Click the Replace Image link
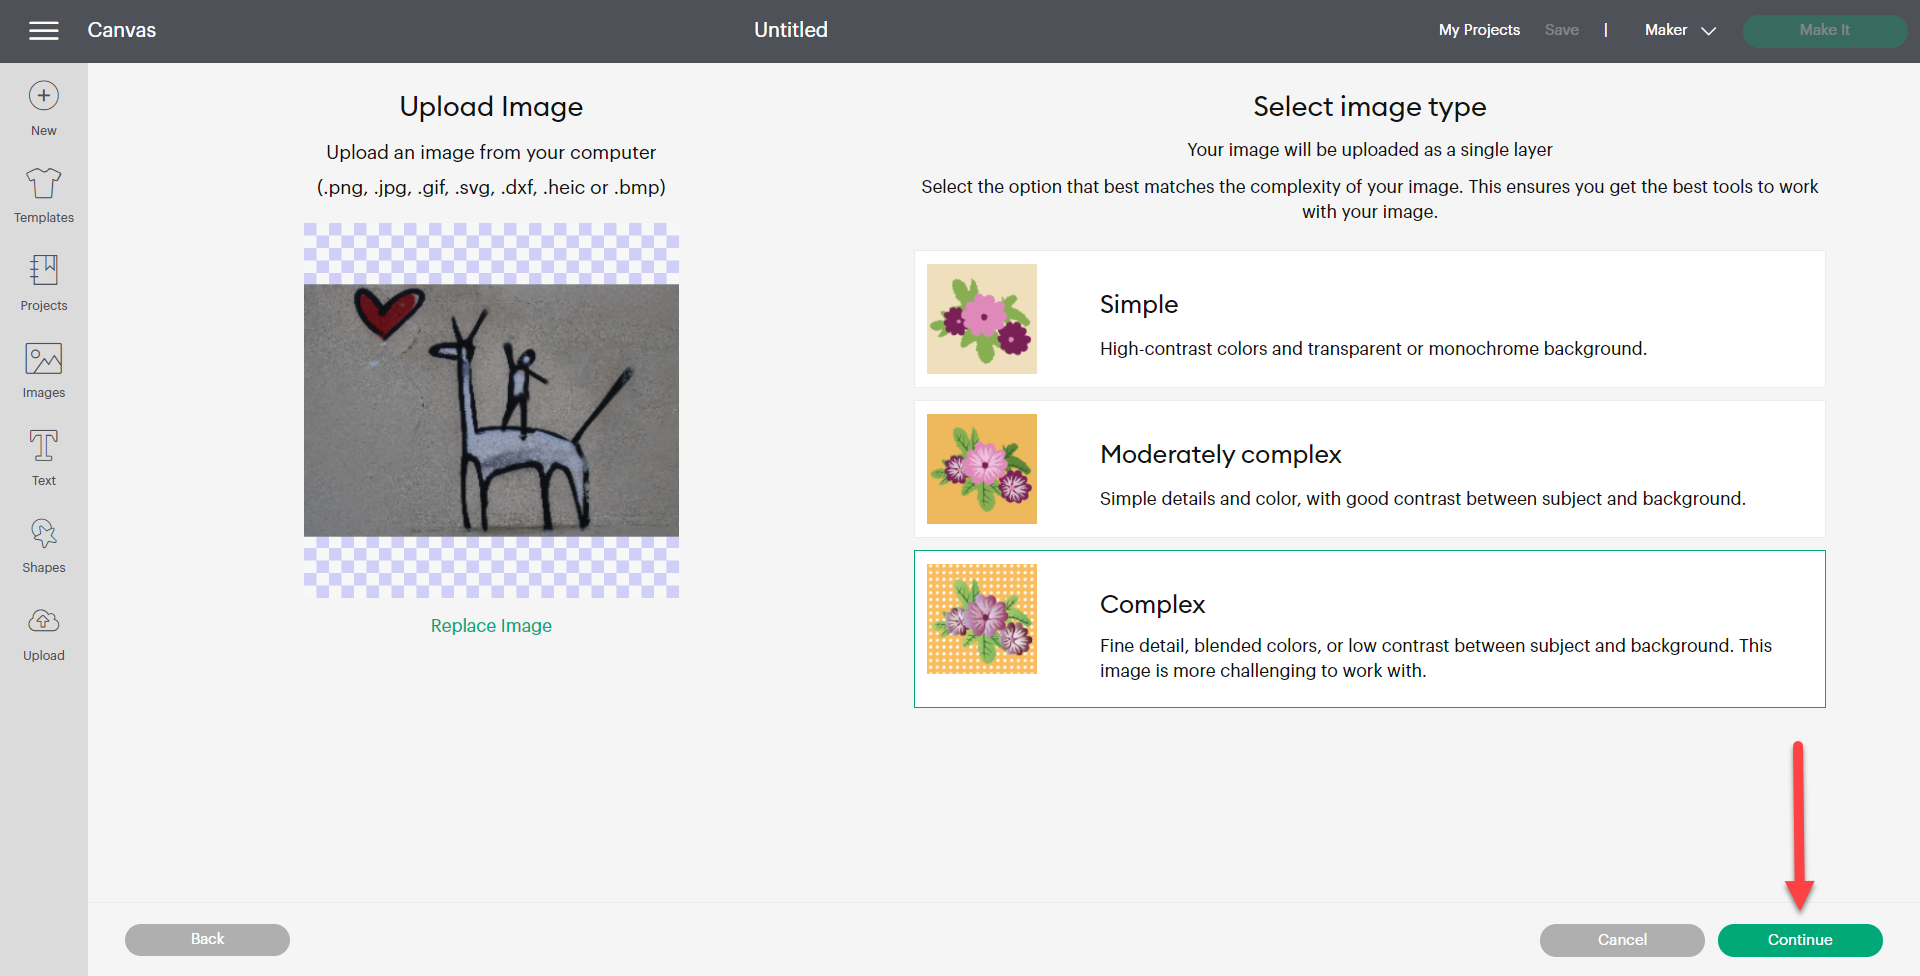This screenshot has width=1920, height=976. click(490, 625)
